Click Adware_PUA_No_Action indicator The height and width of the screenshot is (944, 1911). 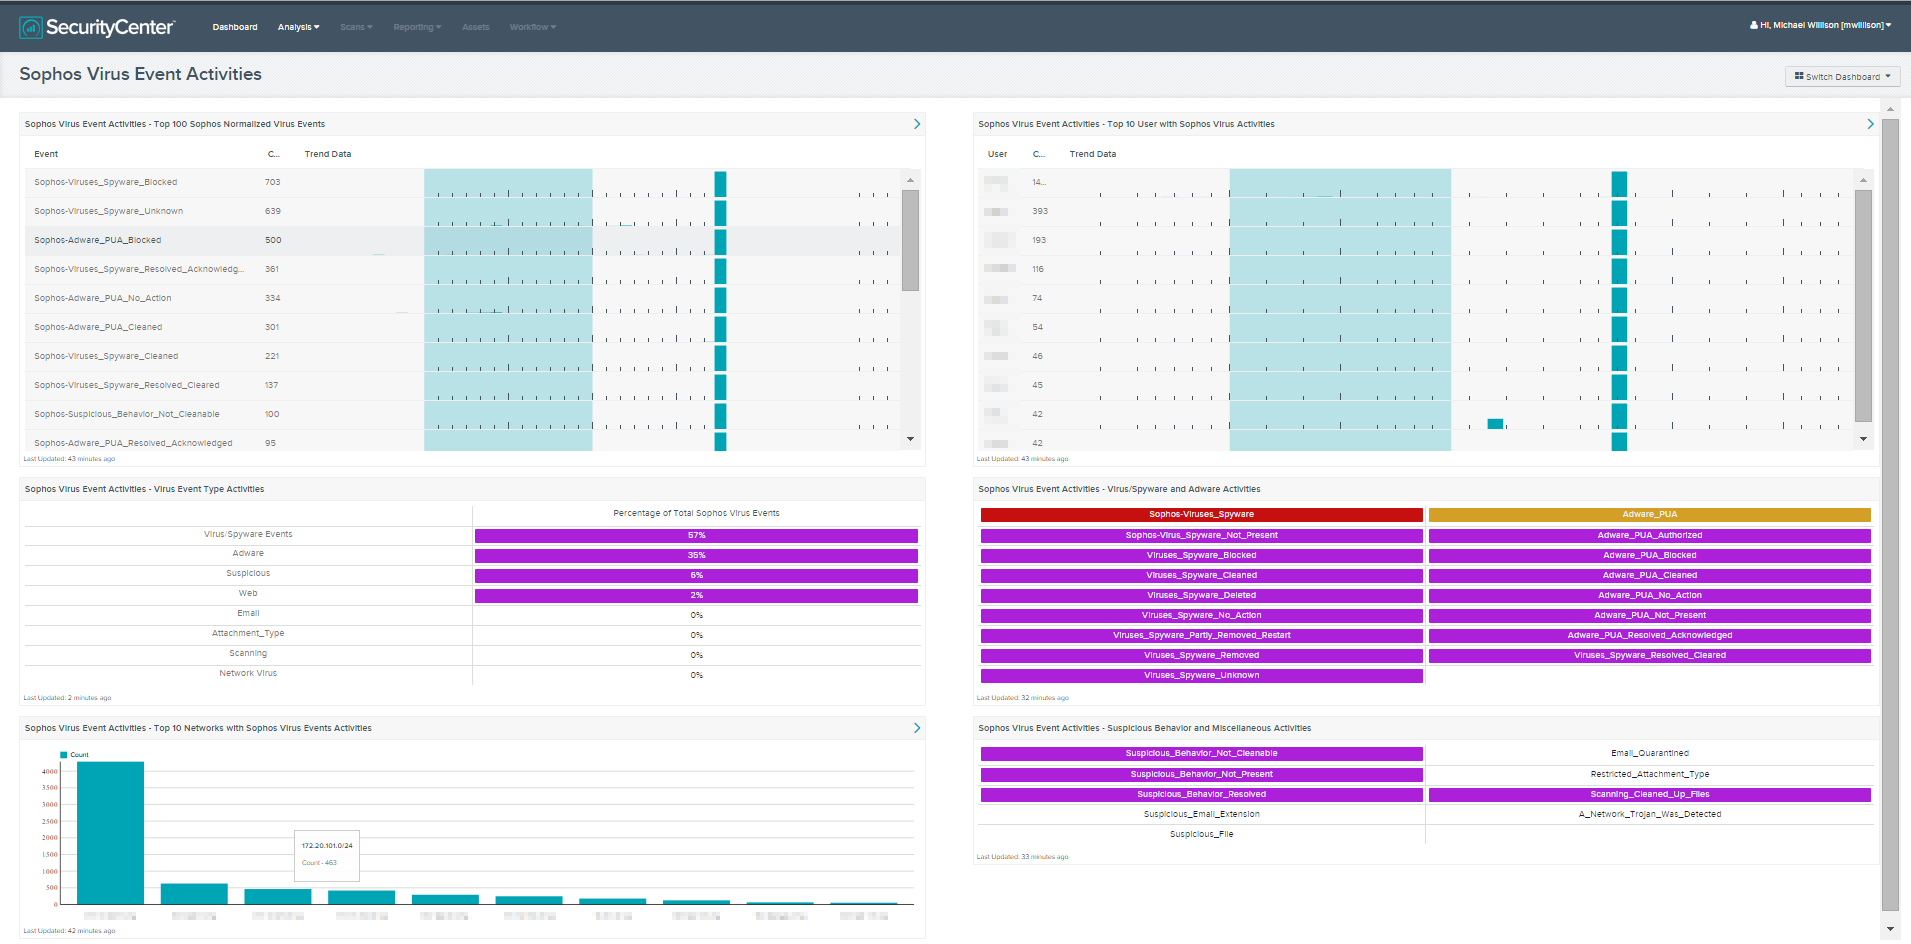click(1649, 596)
